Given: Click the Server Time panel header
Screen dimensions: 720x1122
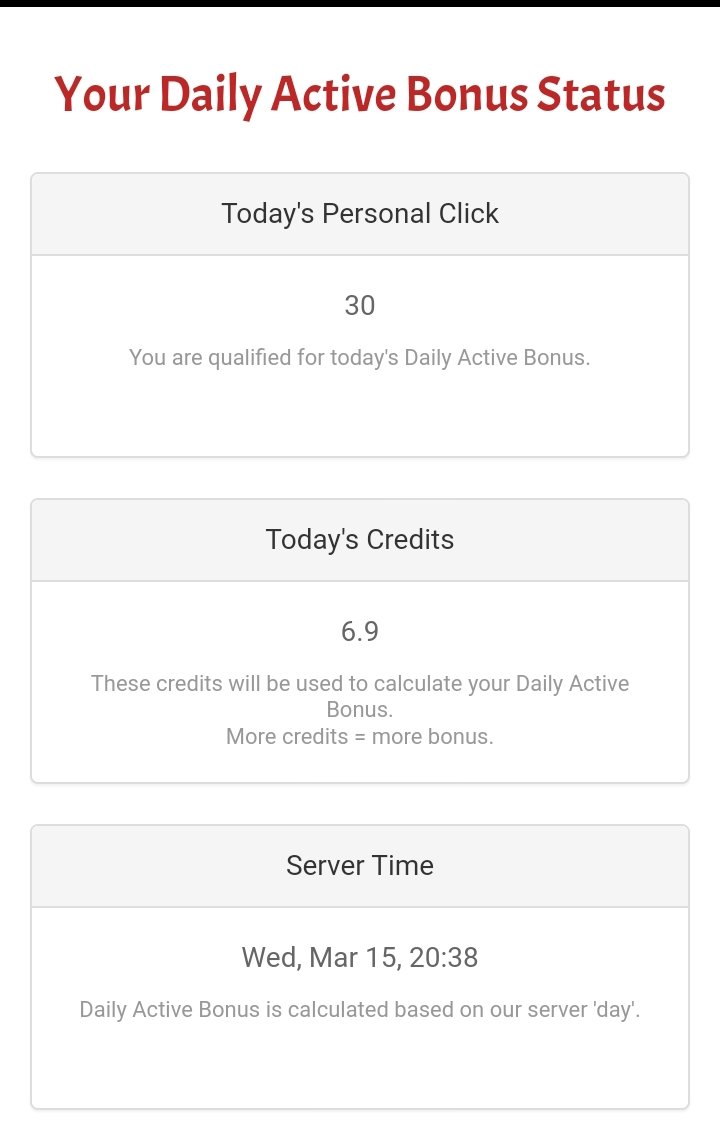Looking at the screenshot, I should [x=359, y=865].
